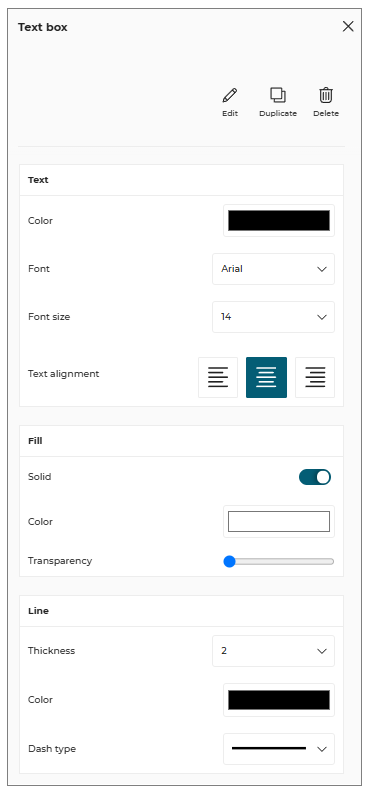365x790 pixels.
Task: Open the Fill color swatch
Action: tap(279, 521)
